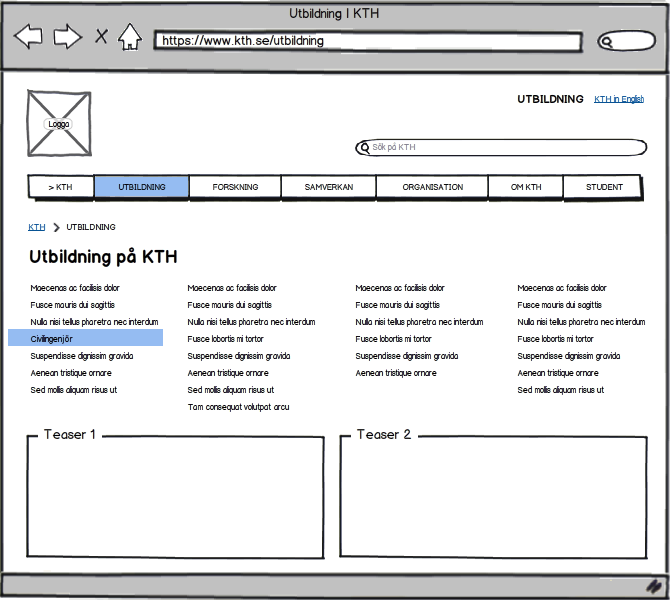This screenshot has height=600, width=670.
Task: Click Aenean tristique ornare in second column
Action: point(228,373)
